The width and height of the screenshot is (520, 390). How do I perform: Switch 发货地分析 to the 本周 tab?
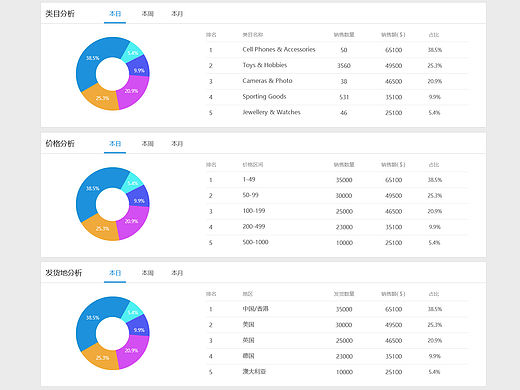(148, 273)
